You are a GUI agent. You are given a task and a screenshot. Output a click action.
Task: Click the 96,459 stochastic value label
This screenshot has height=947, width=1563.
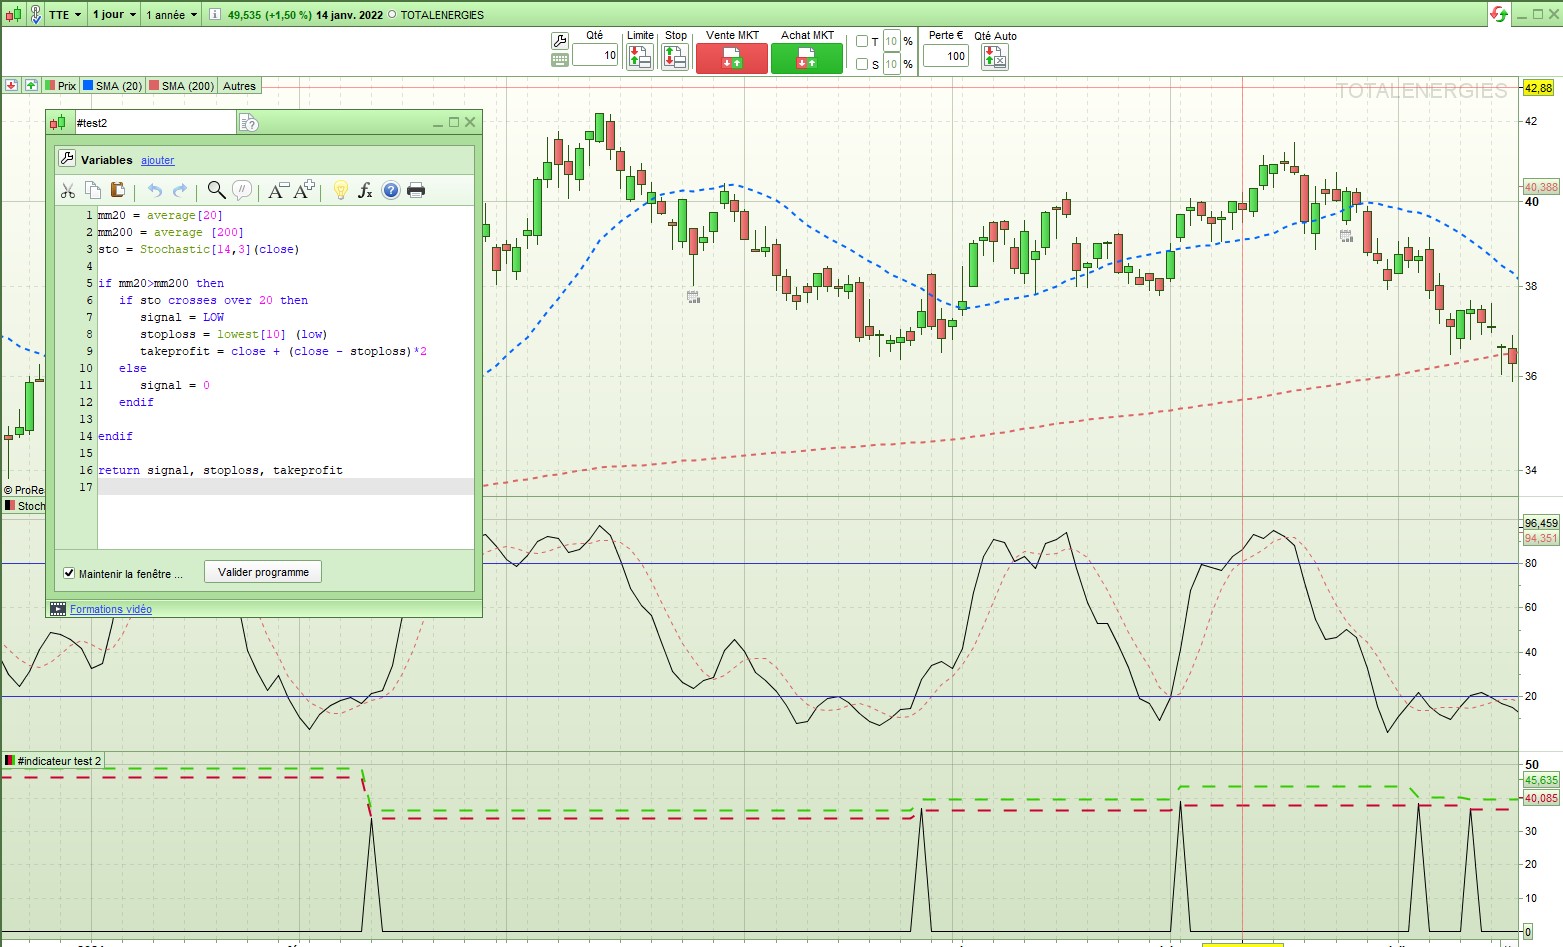coord(1541,523)
